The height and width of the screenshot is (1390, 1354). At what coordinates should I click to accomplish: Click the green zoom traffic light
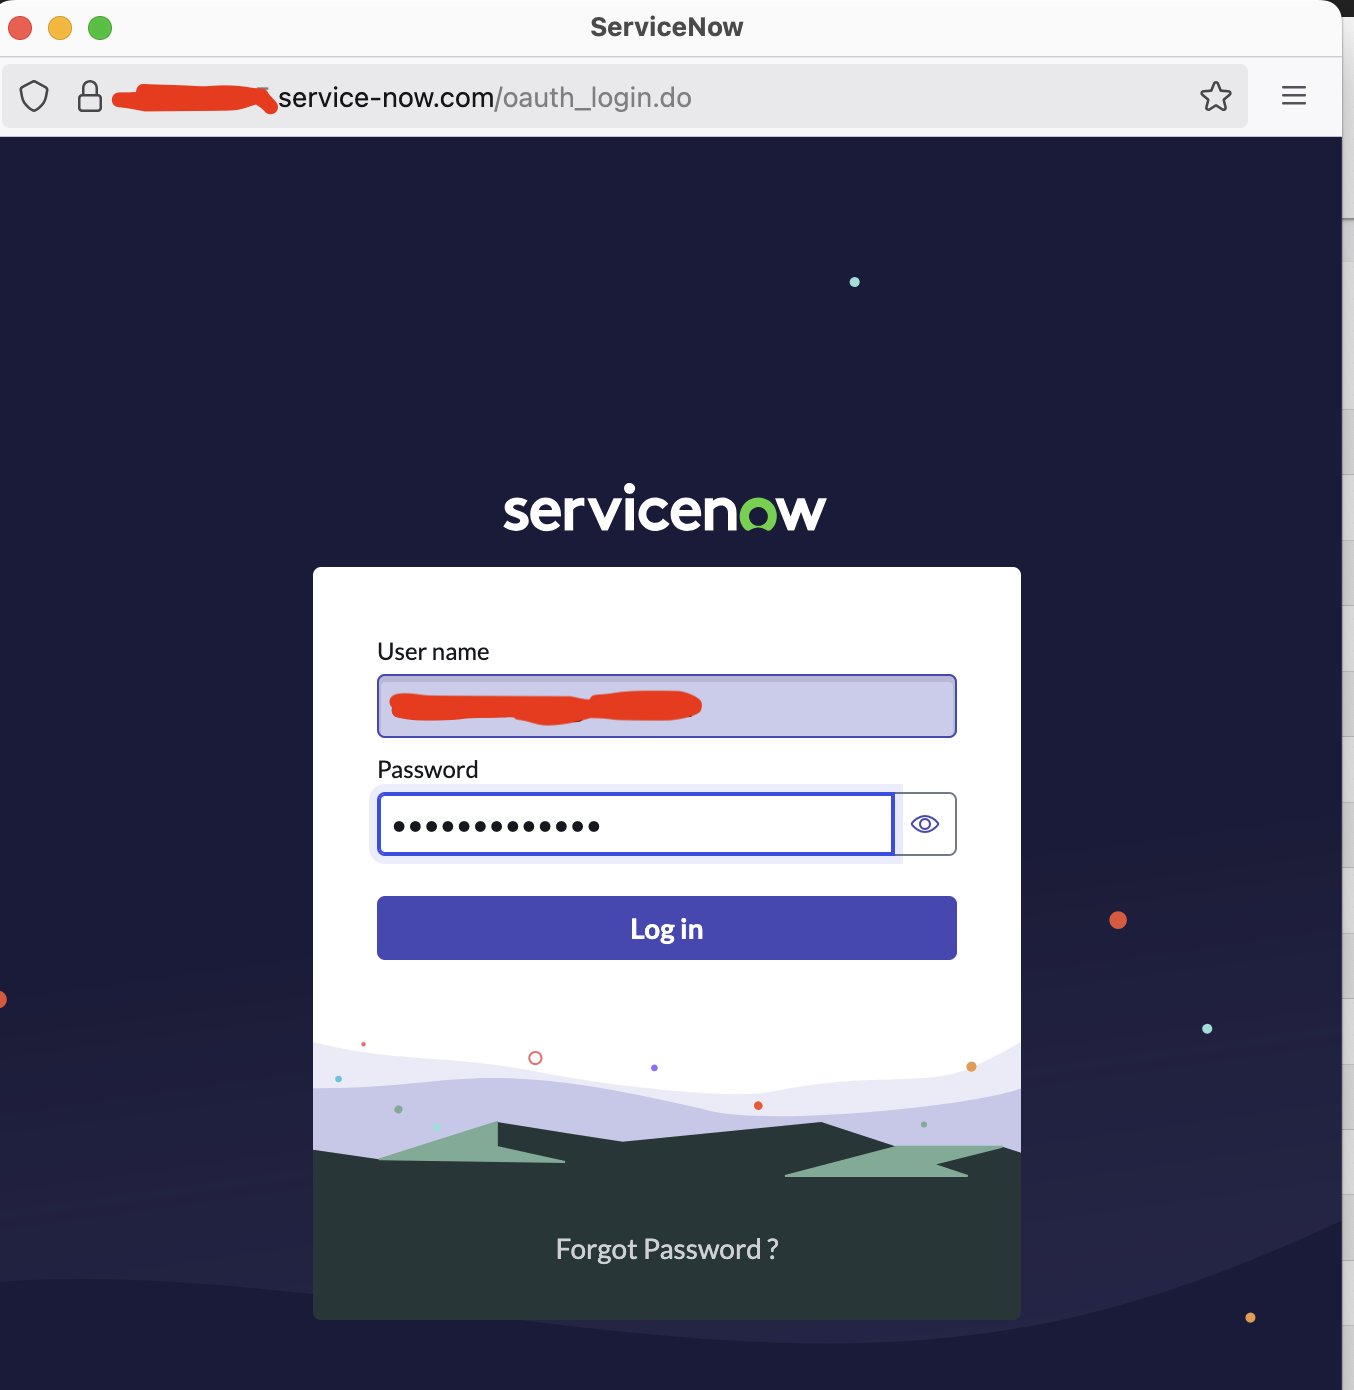pos(99,27)
